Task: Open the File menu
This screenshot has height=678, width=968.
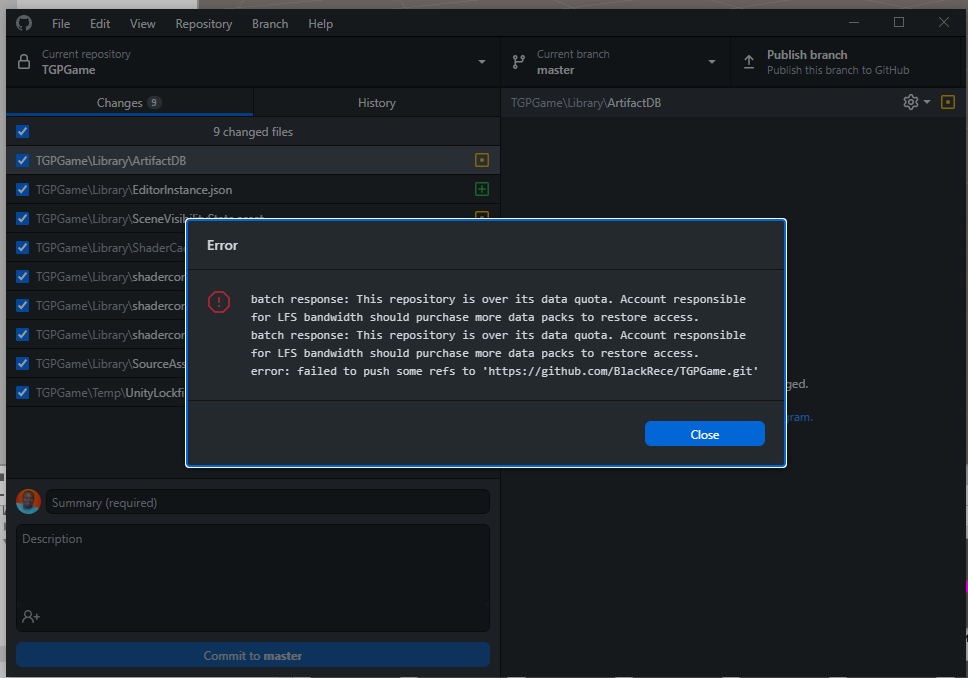Action: pos(61,23)
